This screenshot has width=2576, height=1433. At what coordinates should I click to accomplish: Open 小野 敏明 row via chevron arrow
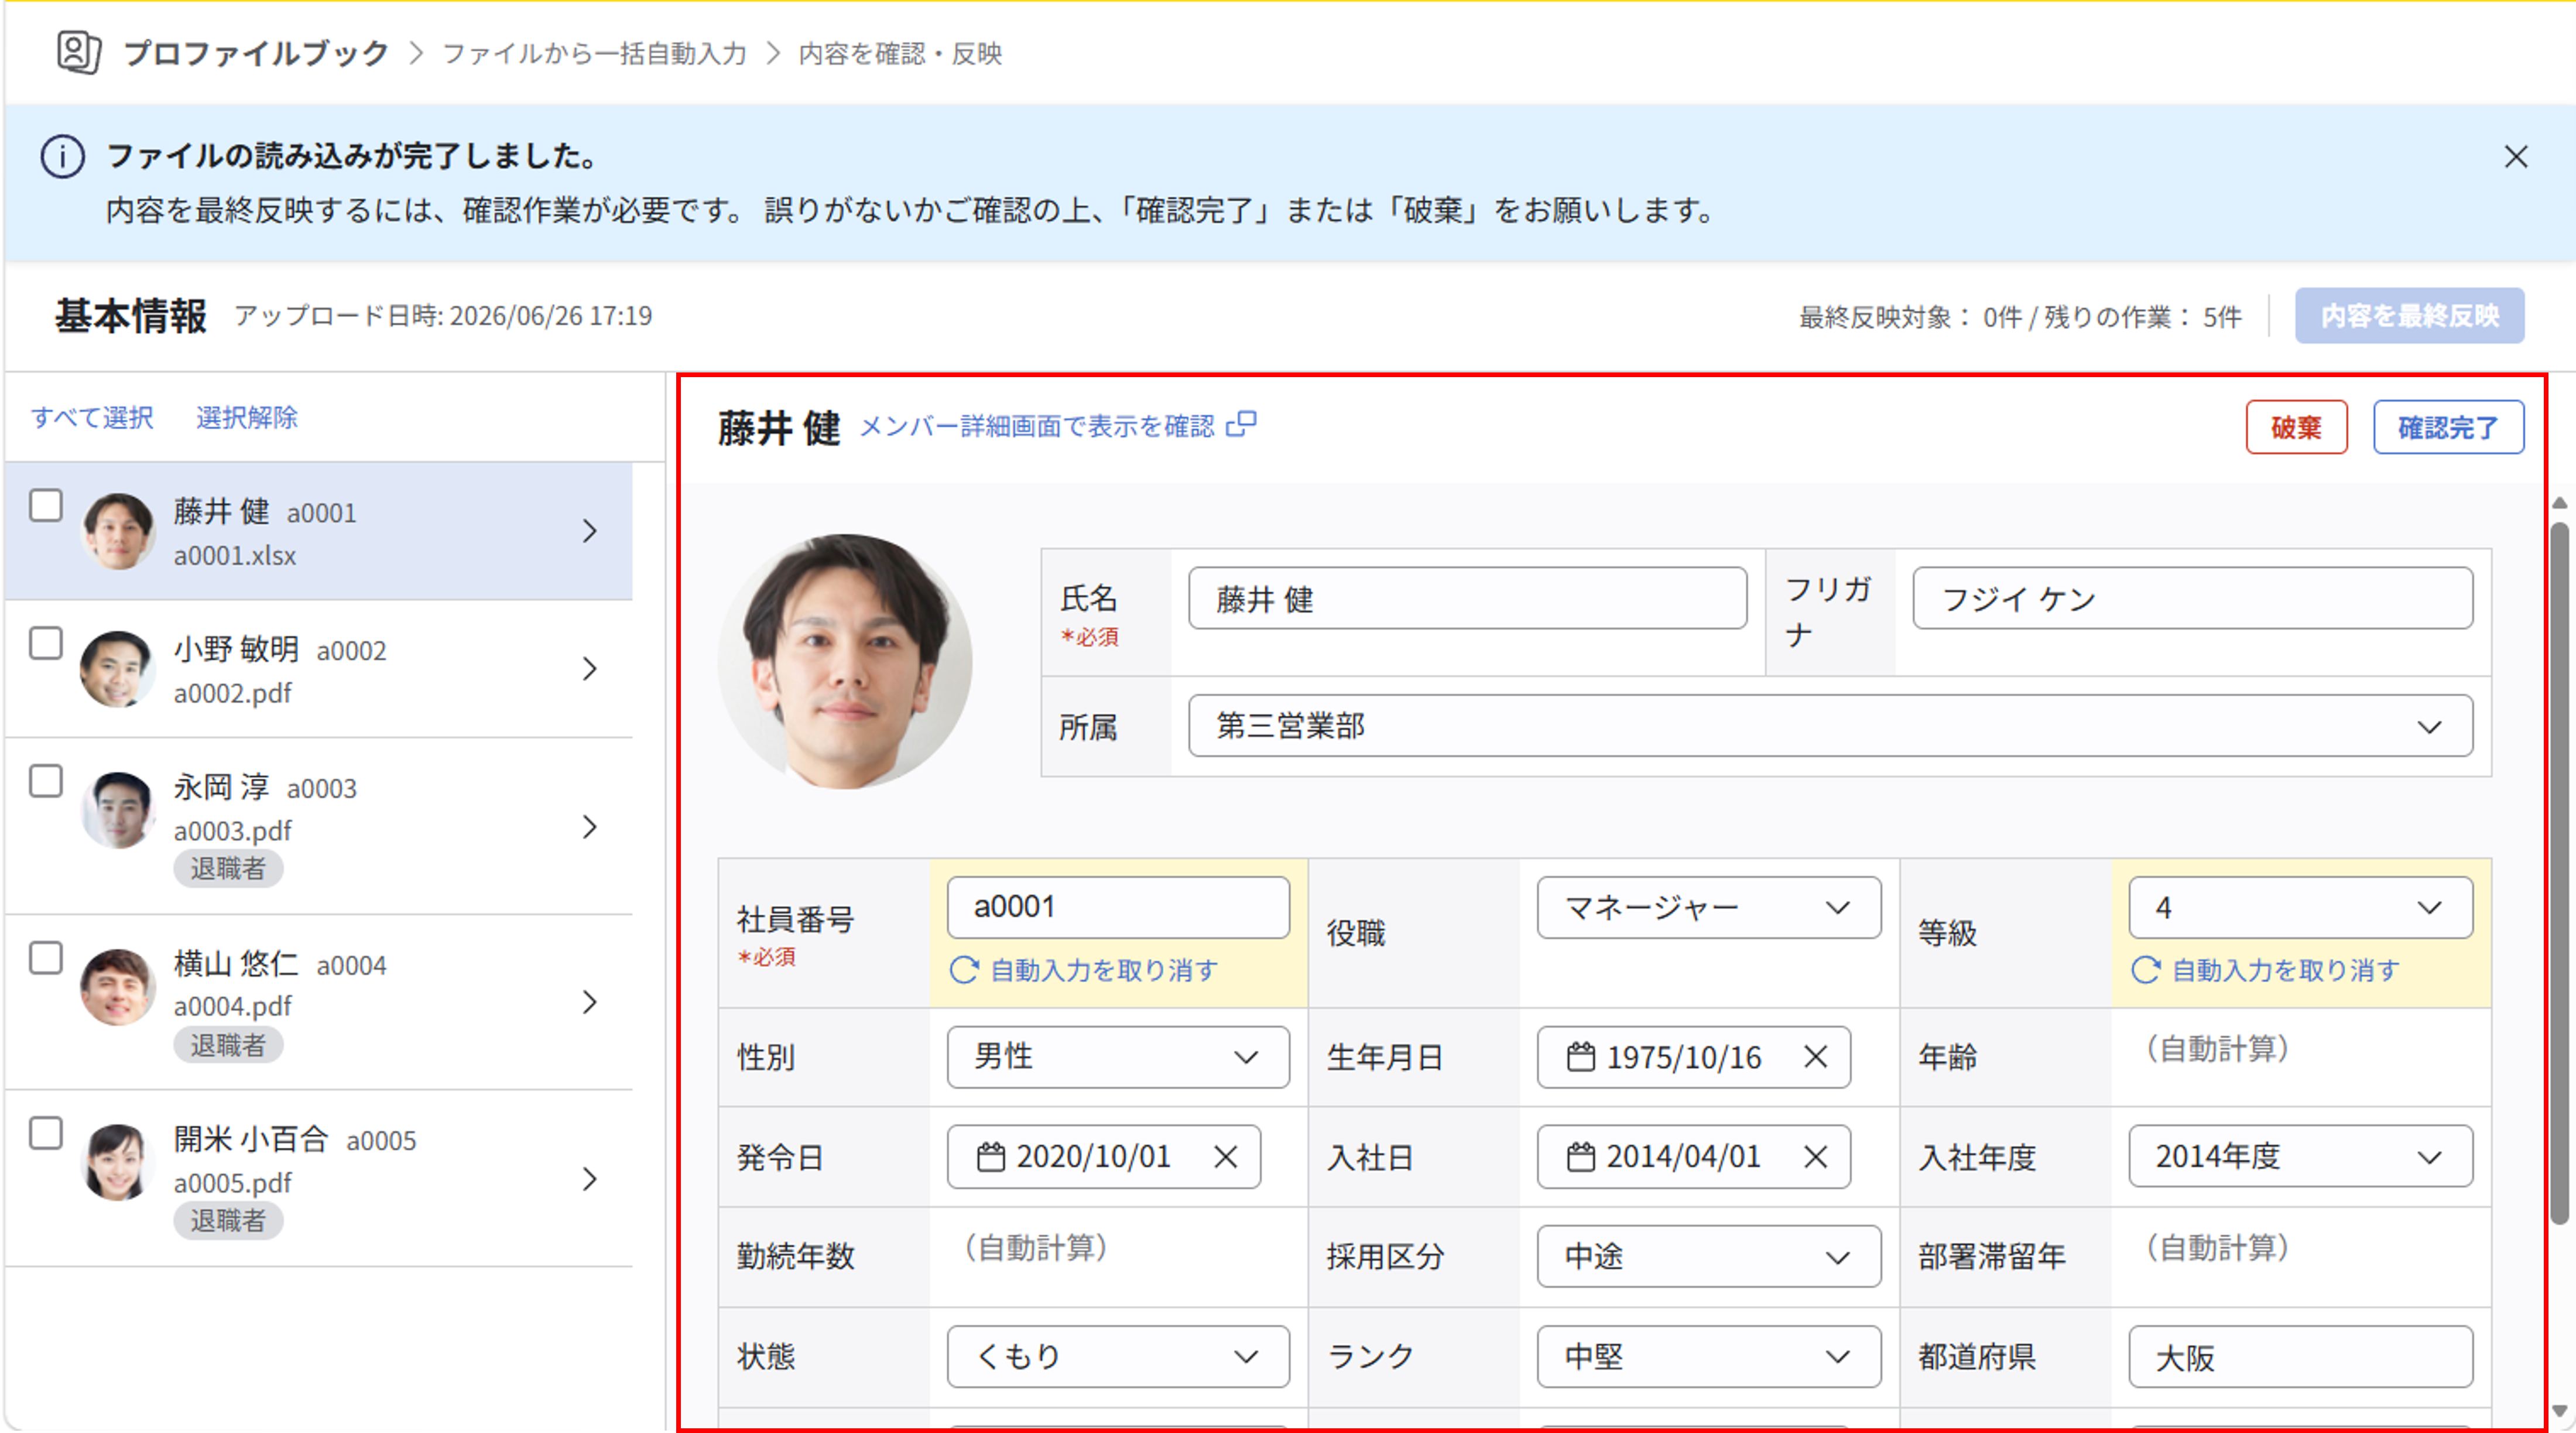click(x=590, y=669)
